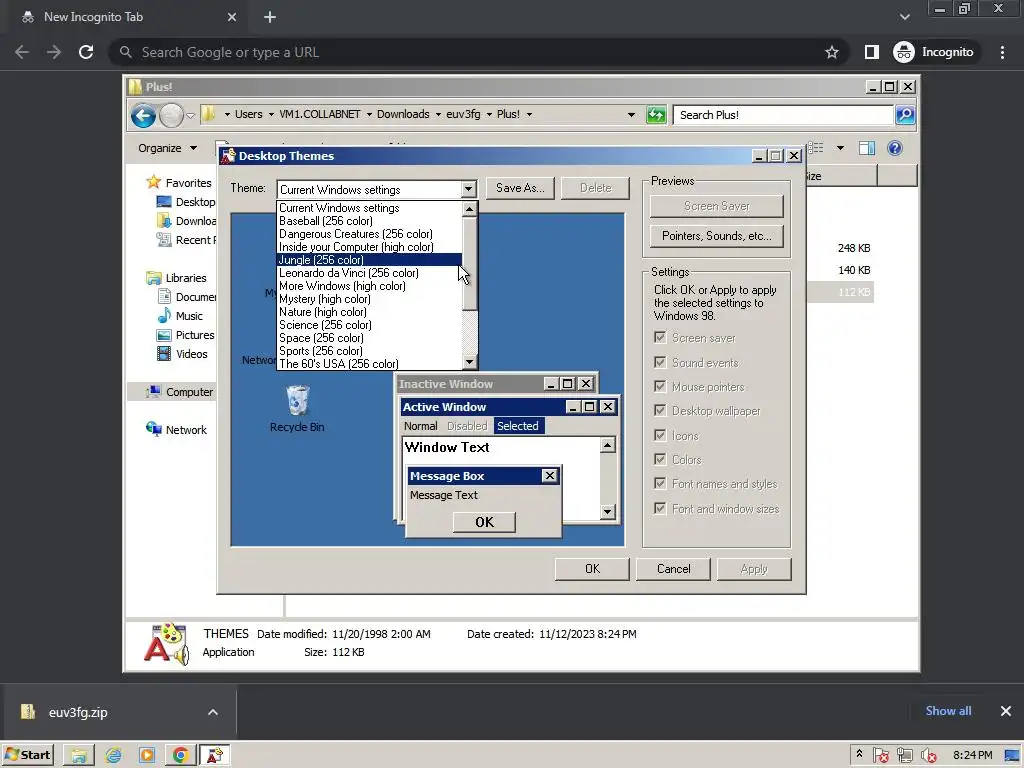Click OK in Desktop Themes dialog
Screen dimensions: 1024x768
[x=592, y=569]
